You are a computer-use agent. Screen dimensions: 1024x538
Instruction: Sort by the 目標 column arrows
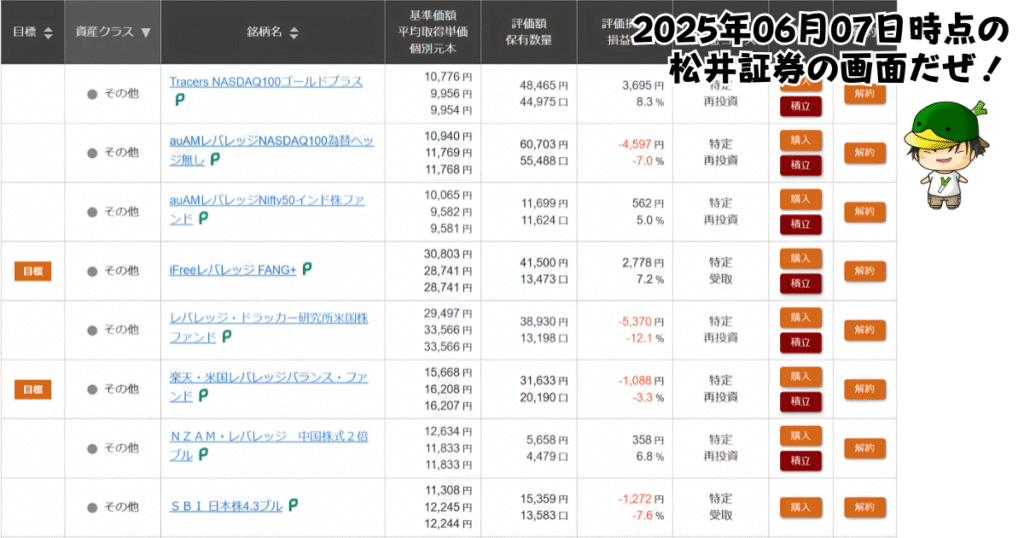coord(48,33)
